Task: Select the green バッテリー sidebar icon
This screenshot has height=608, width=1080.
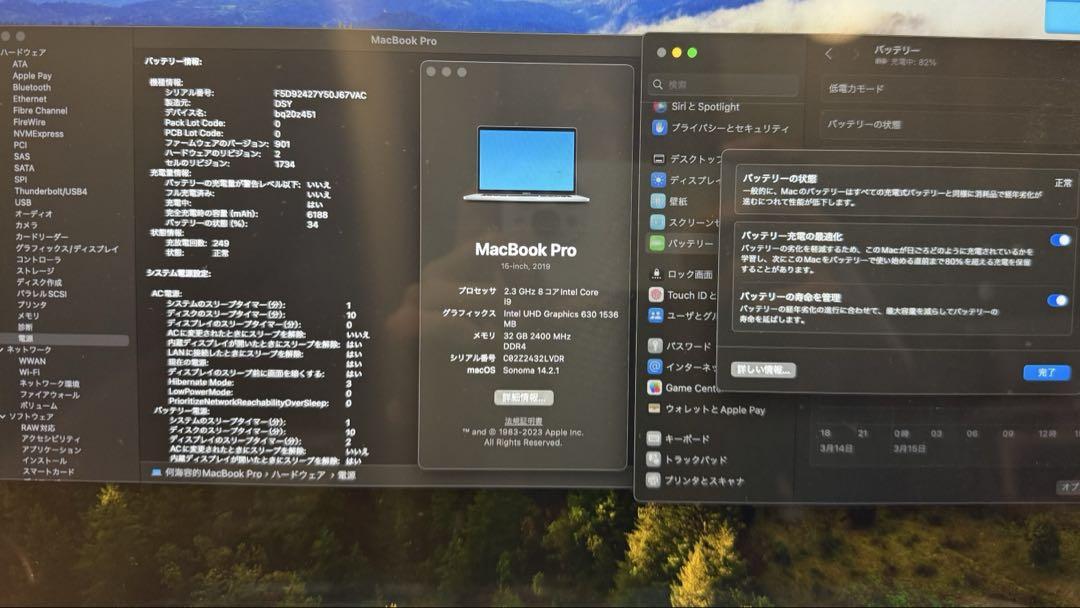Action: coord(657,243)
